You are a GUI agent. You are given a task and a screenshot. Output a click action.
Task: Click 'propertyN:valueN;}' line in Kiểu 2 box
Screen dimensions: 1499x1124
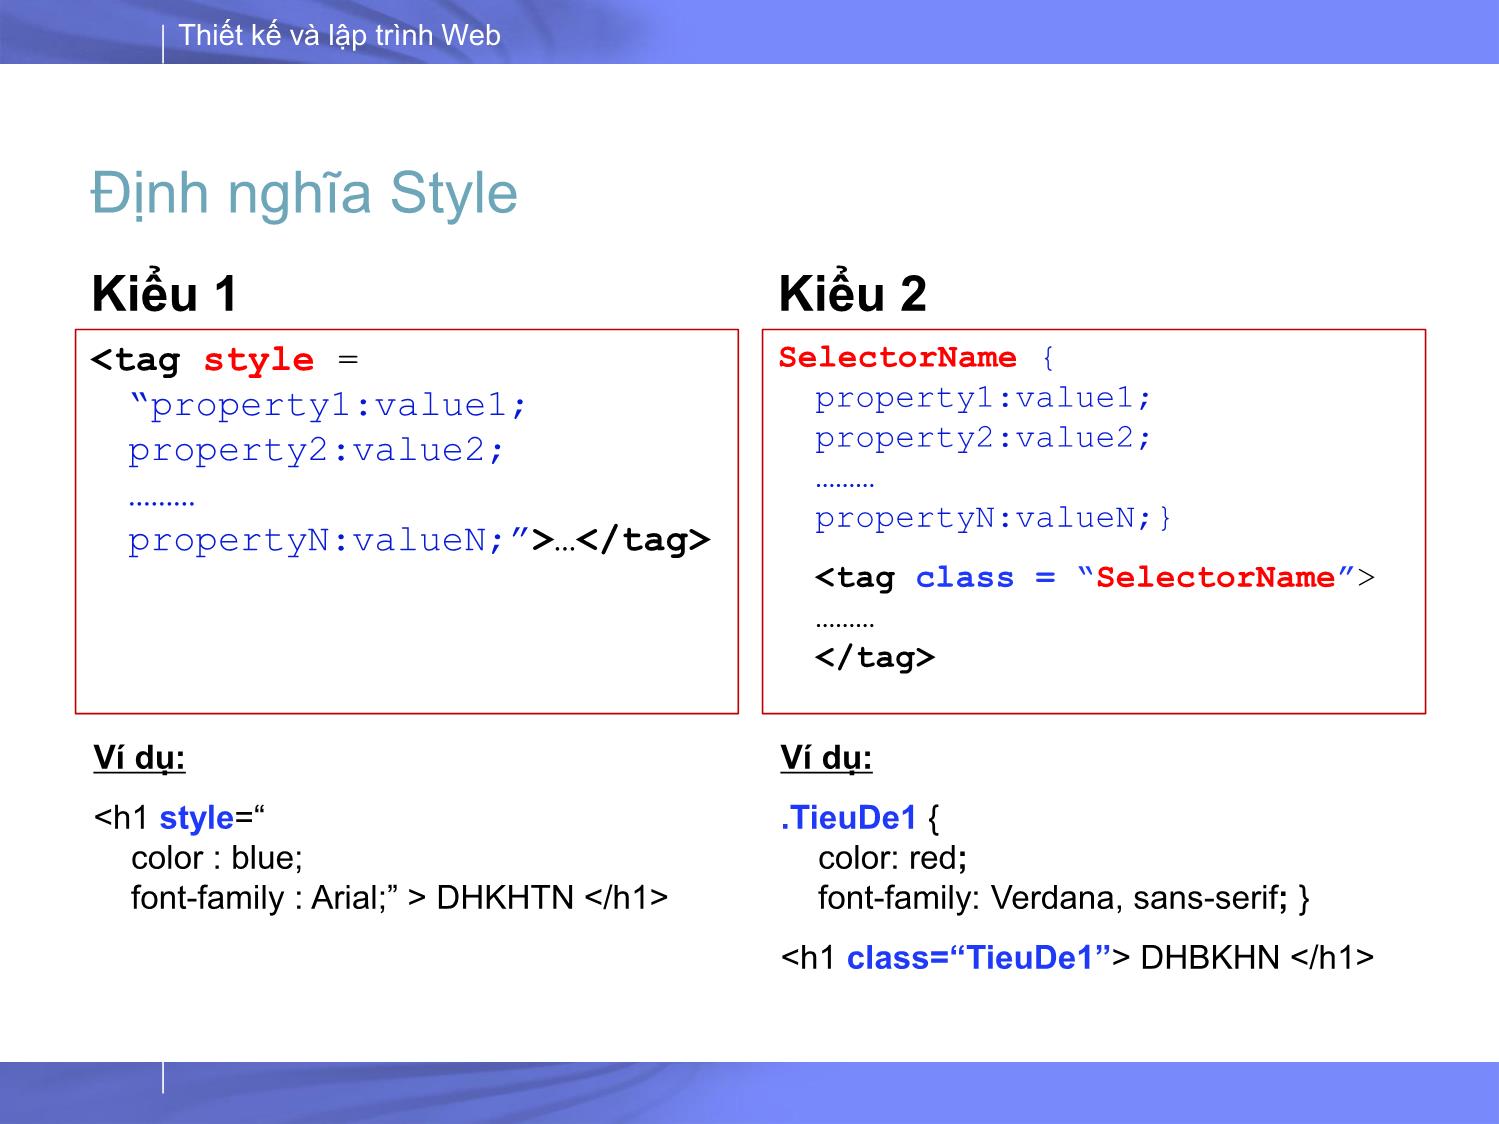click(994, 518)
